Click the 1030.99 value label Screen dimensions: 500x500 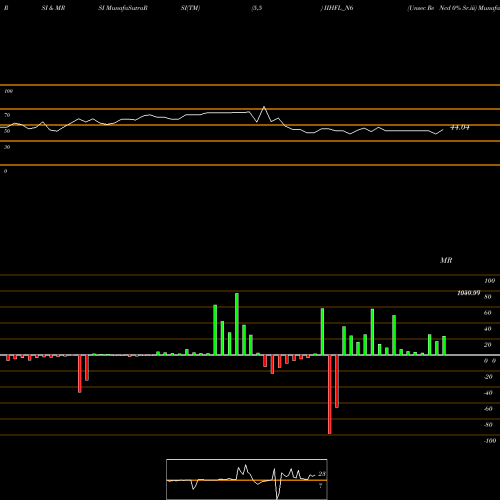(x=469, y=293)
